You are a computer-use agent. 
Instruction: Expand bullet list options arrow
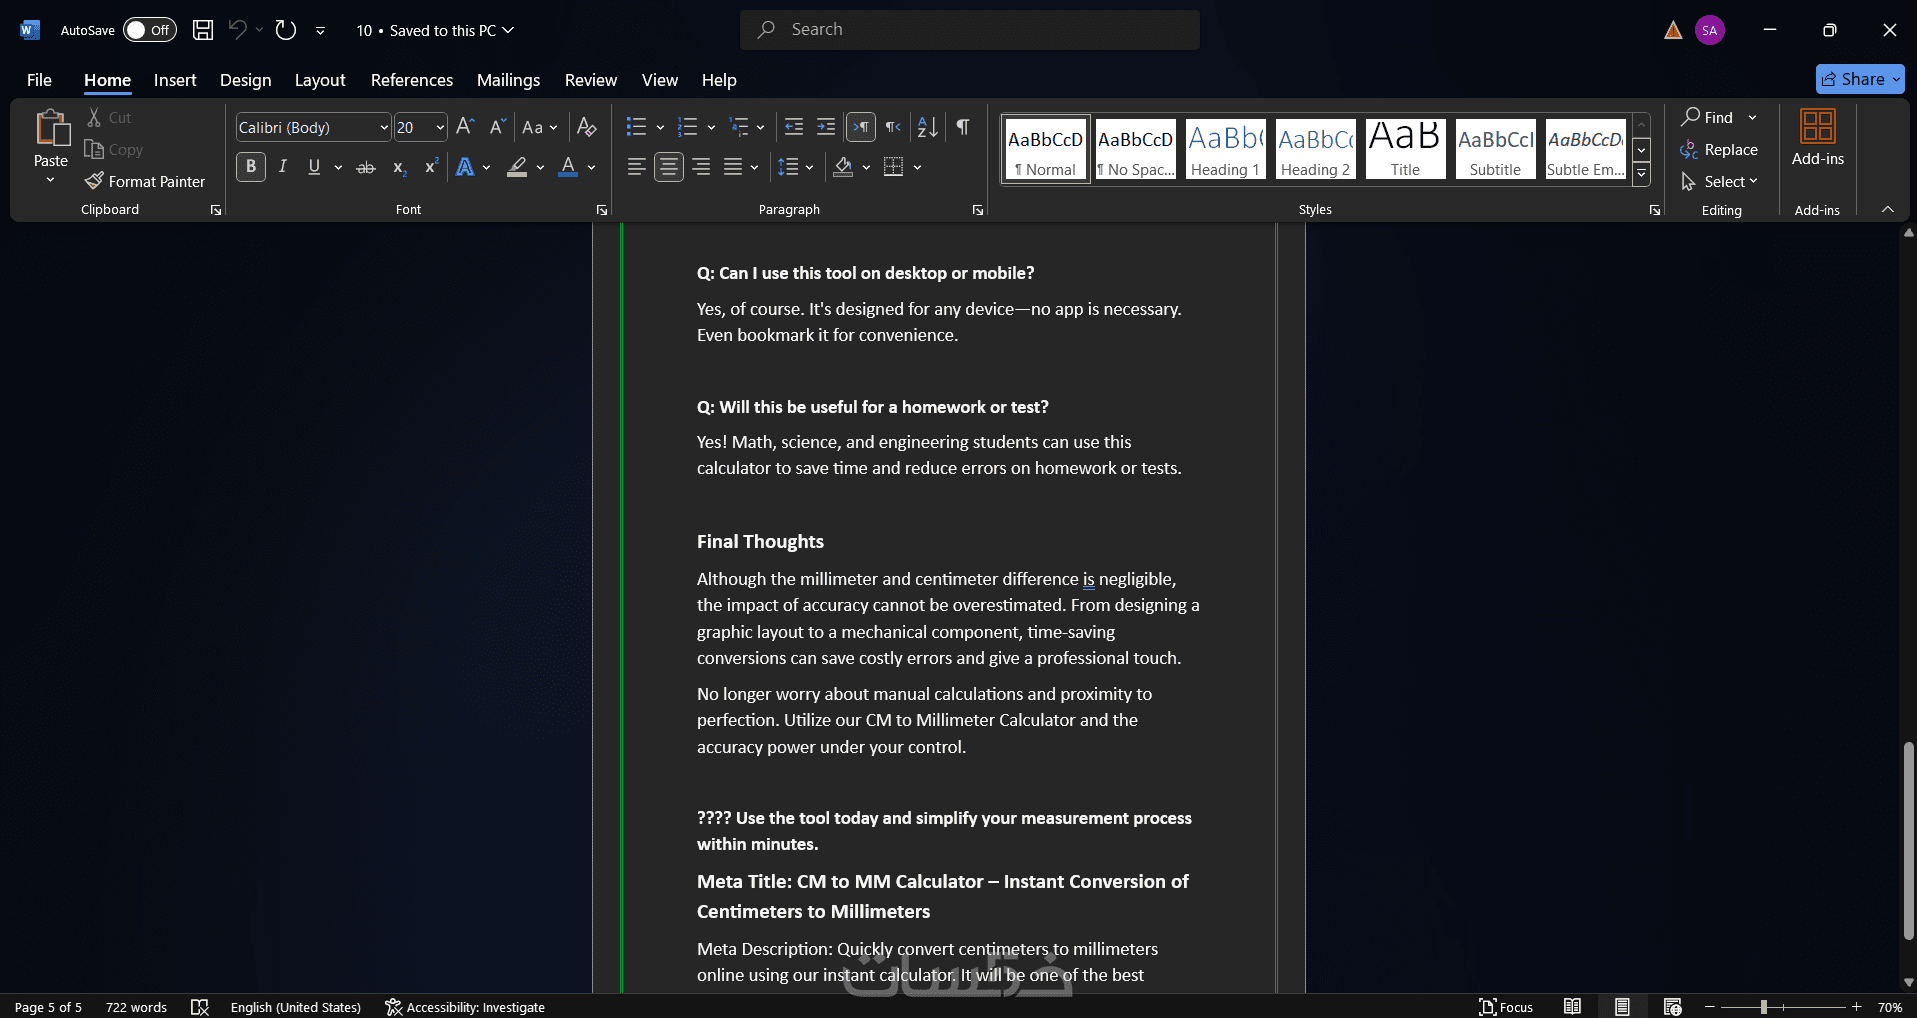(660, 127)
